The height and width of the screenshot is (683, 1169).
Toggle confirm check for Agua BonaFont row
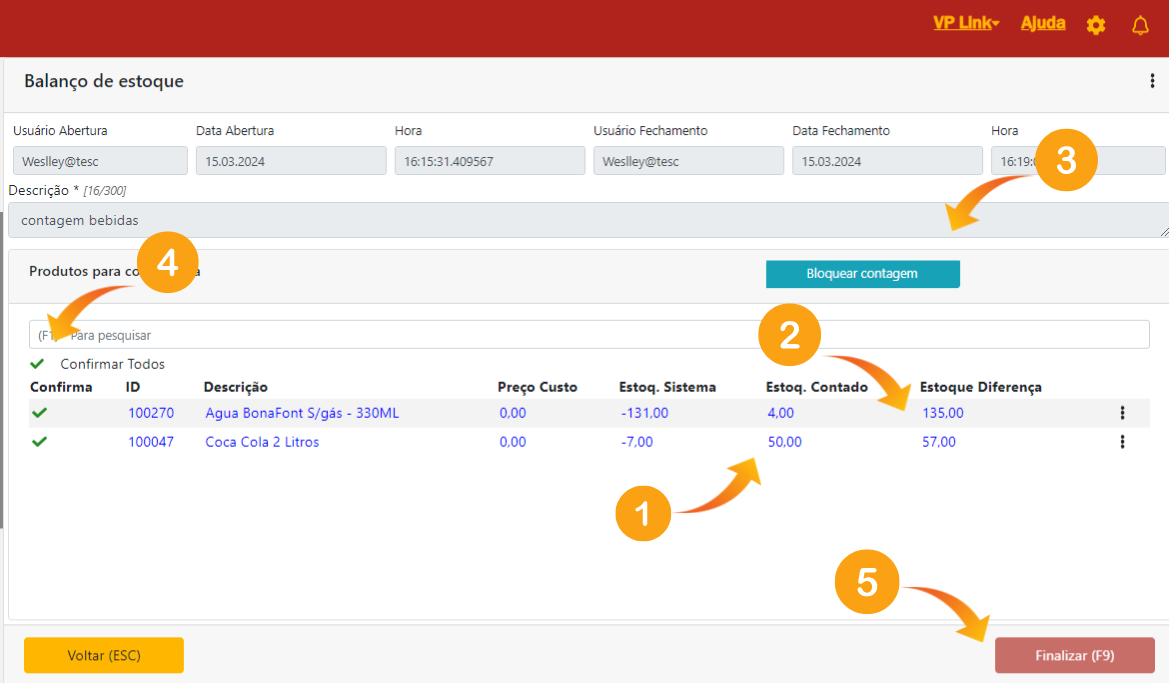pos(39,413)
